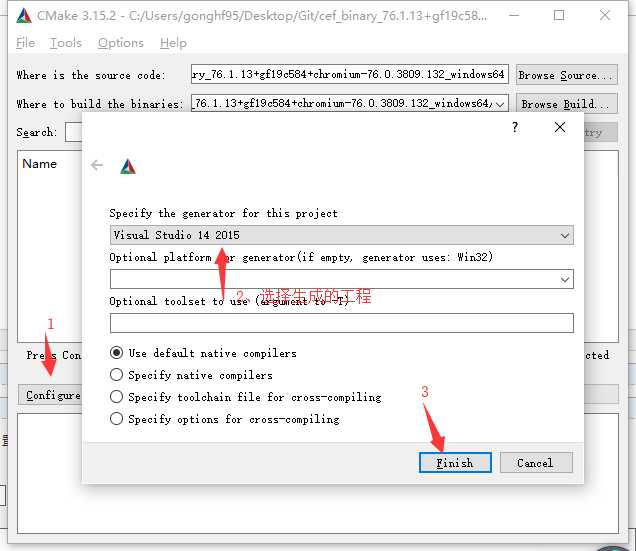Click the Cancel button
This screenshot has height=551, width=636.
(536, 463)
